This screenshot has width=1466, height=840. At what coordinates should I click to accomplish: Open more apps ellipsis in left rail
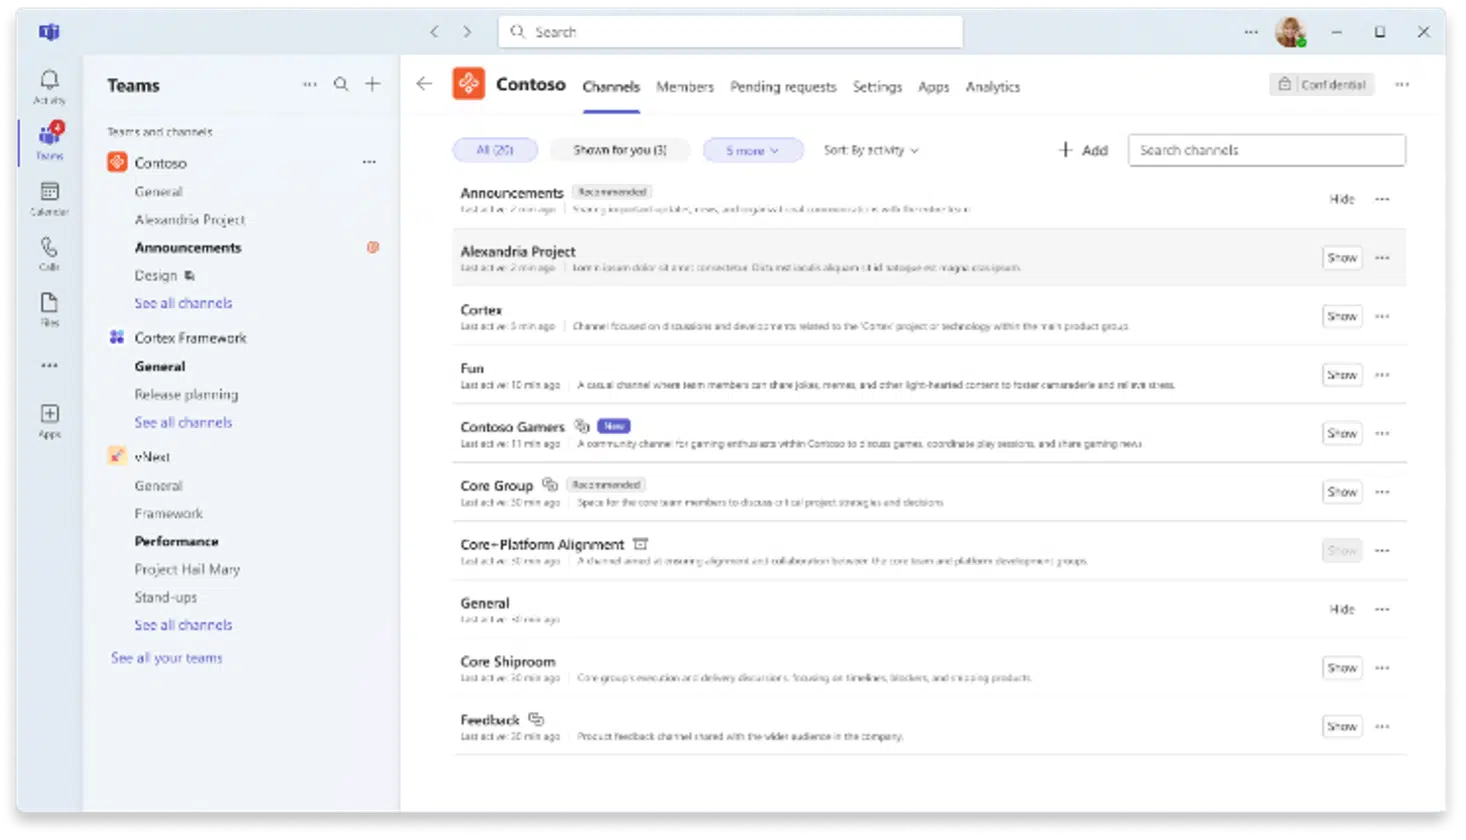click(x=49, y=366)
